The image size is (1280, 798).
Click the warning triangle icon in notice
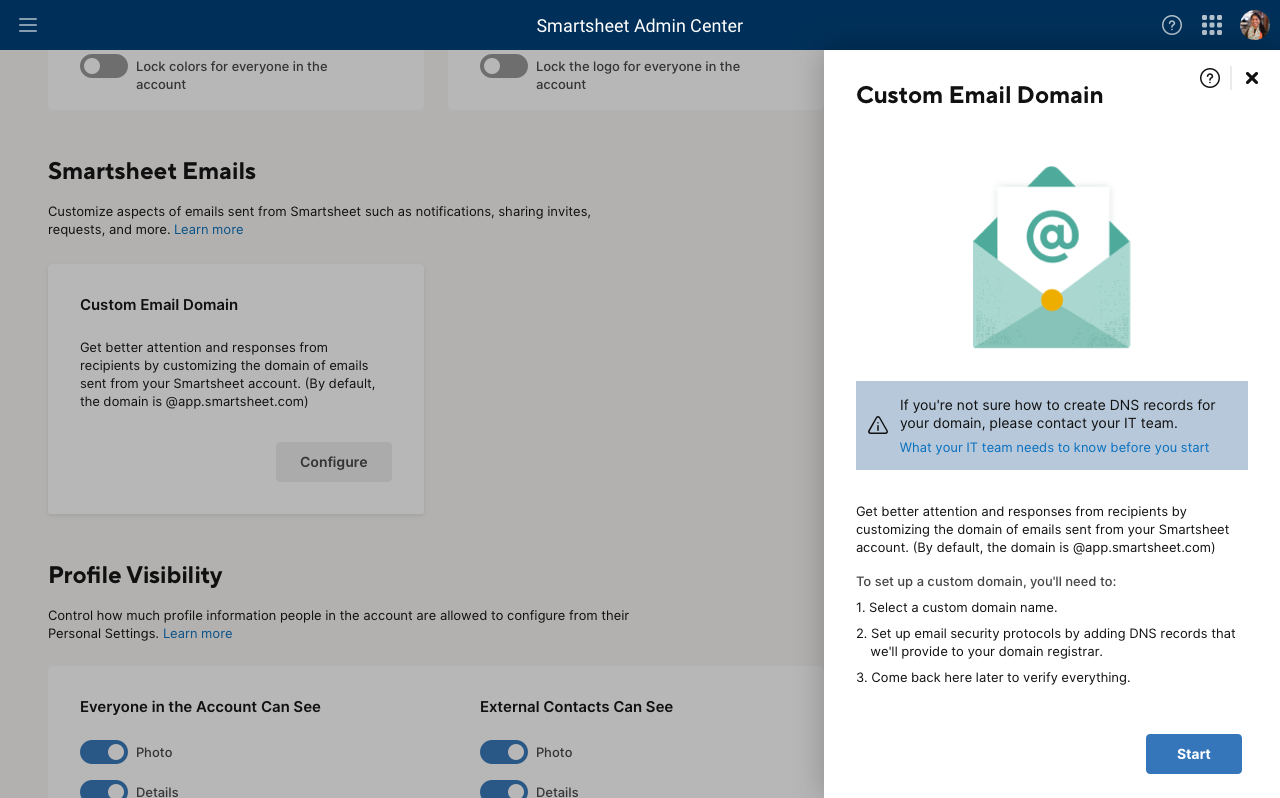point(878,425)
